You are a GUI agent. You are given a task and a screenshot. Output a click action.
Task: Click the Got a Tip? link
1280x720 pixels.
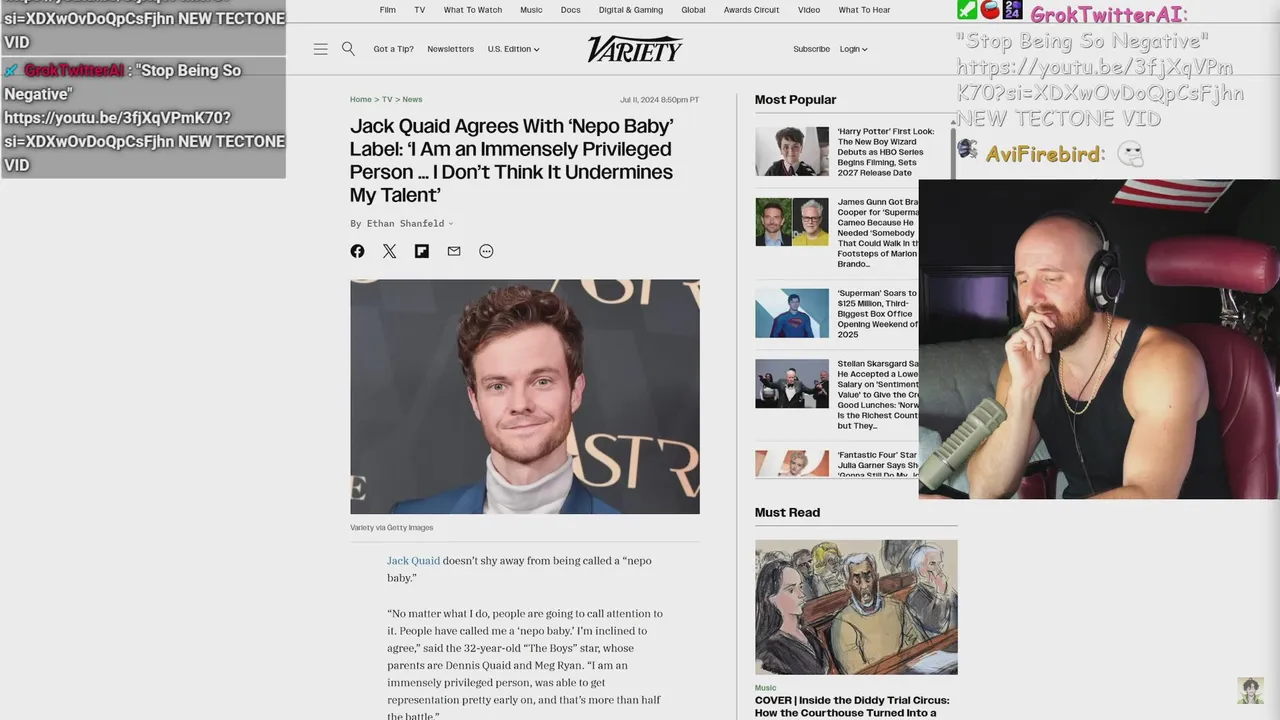tap(393, 49)
